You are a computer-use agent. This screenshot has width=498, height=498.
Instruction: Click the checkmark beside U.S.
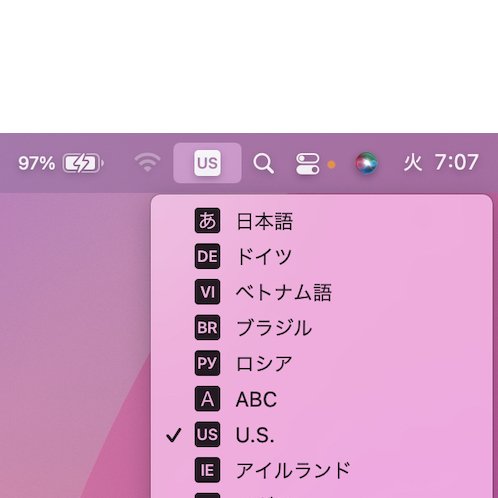[x=174, y=435]
